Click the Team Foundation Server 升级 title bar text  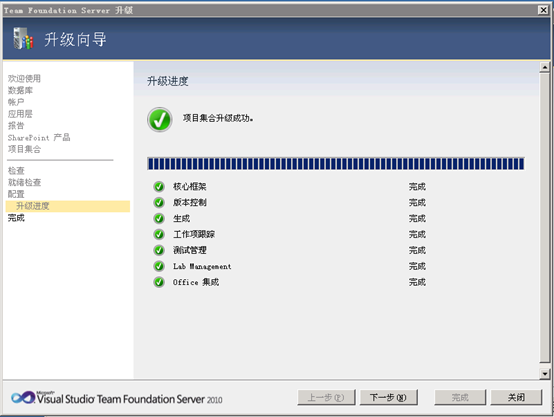(x=68, y=10)
